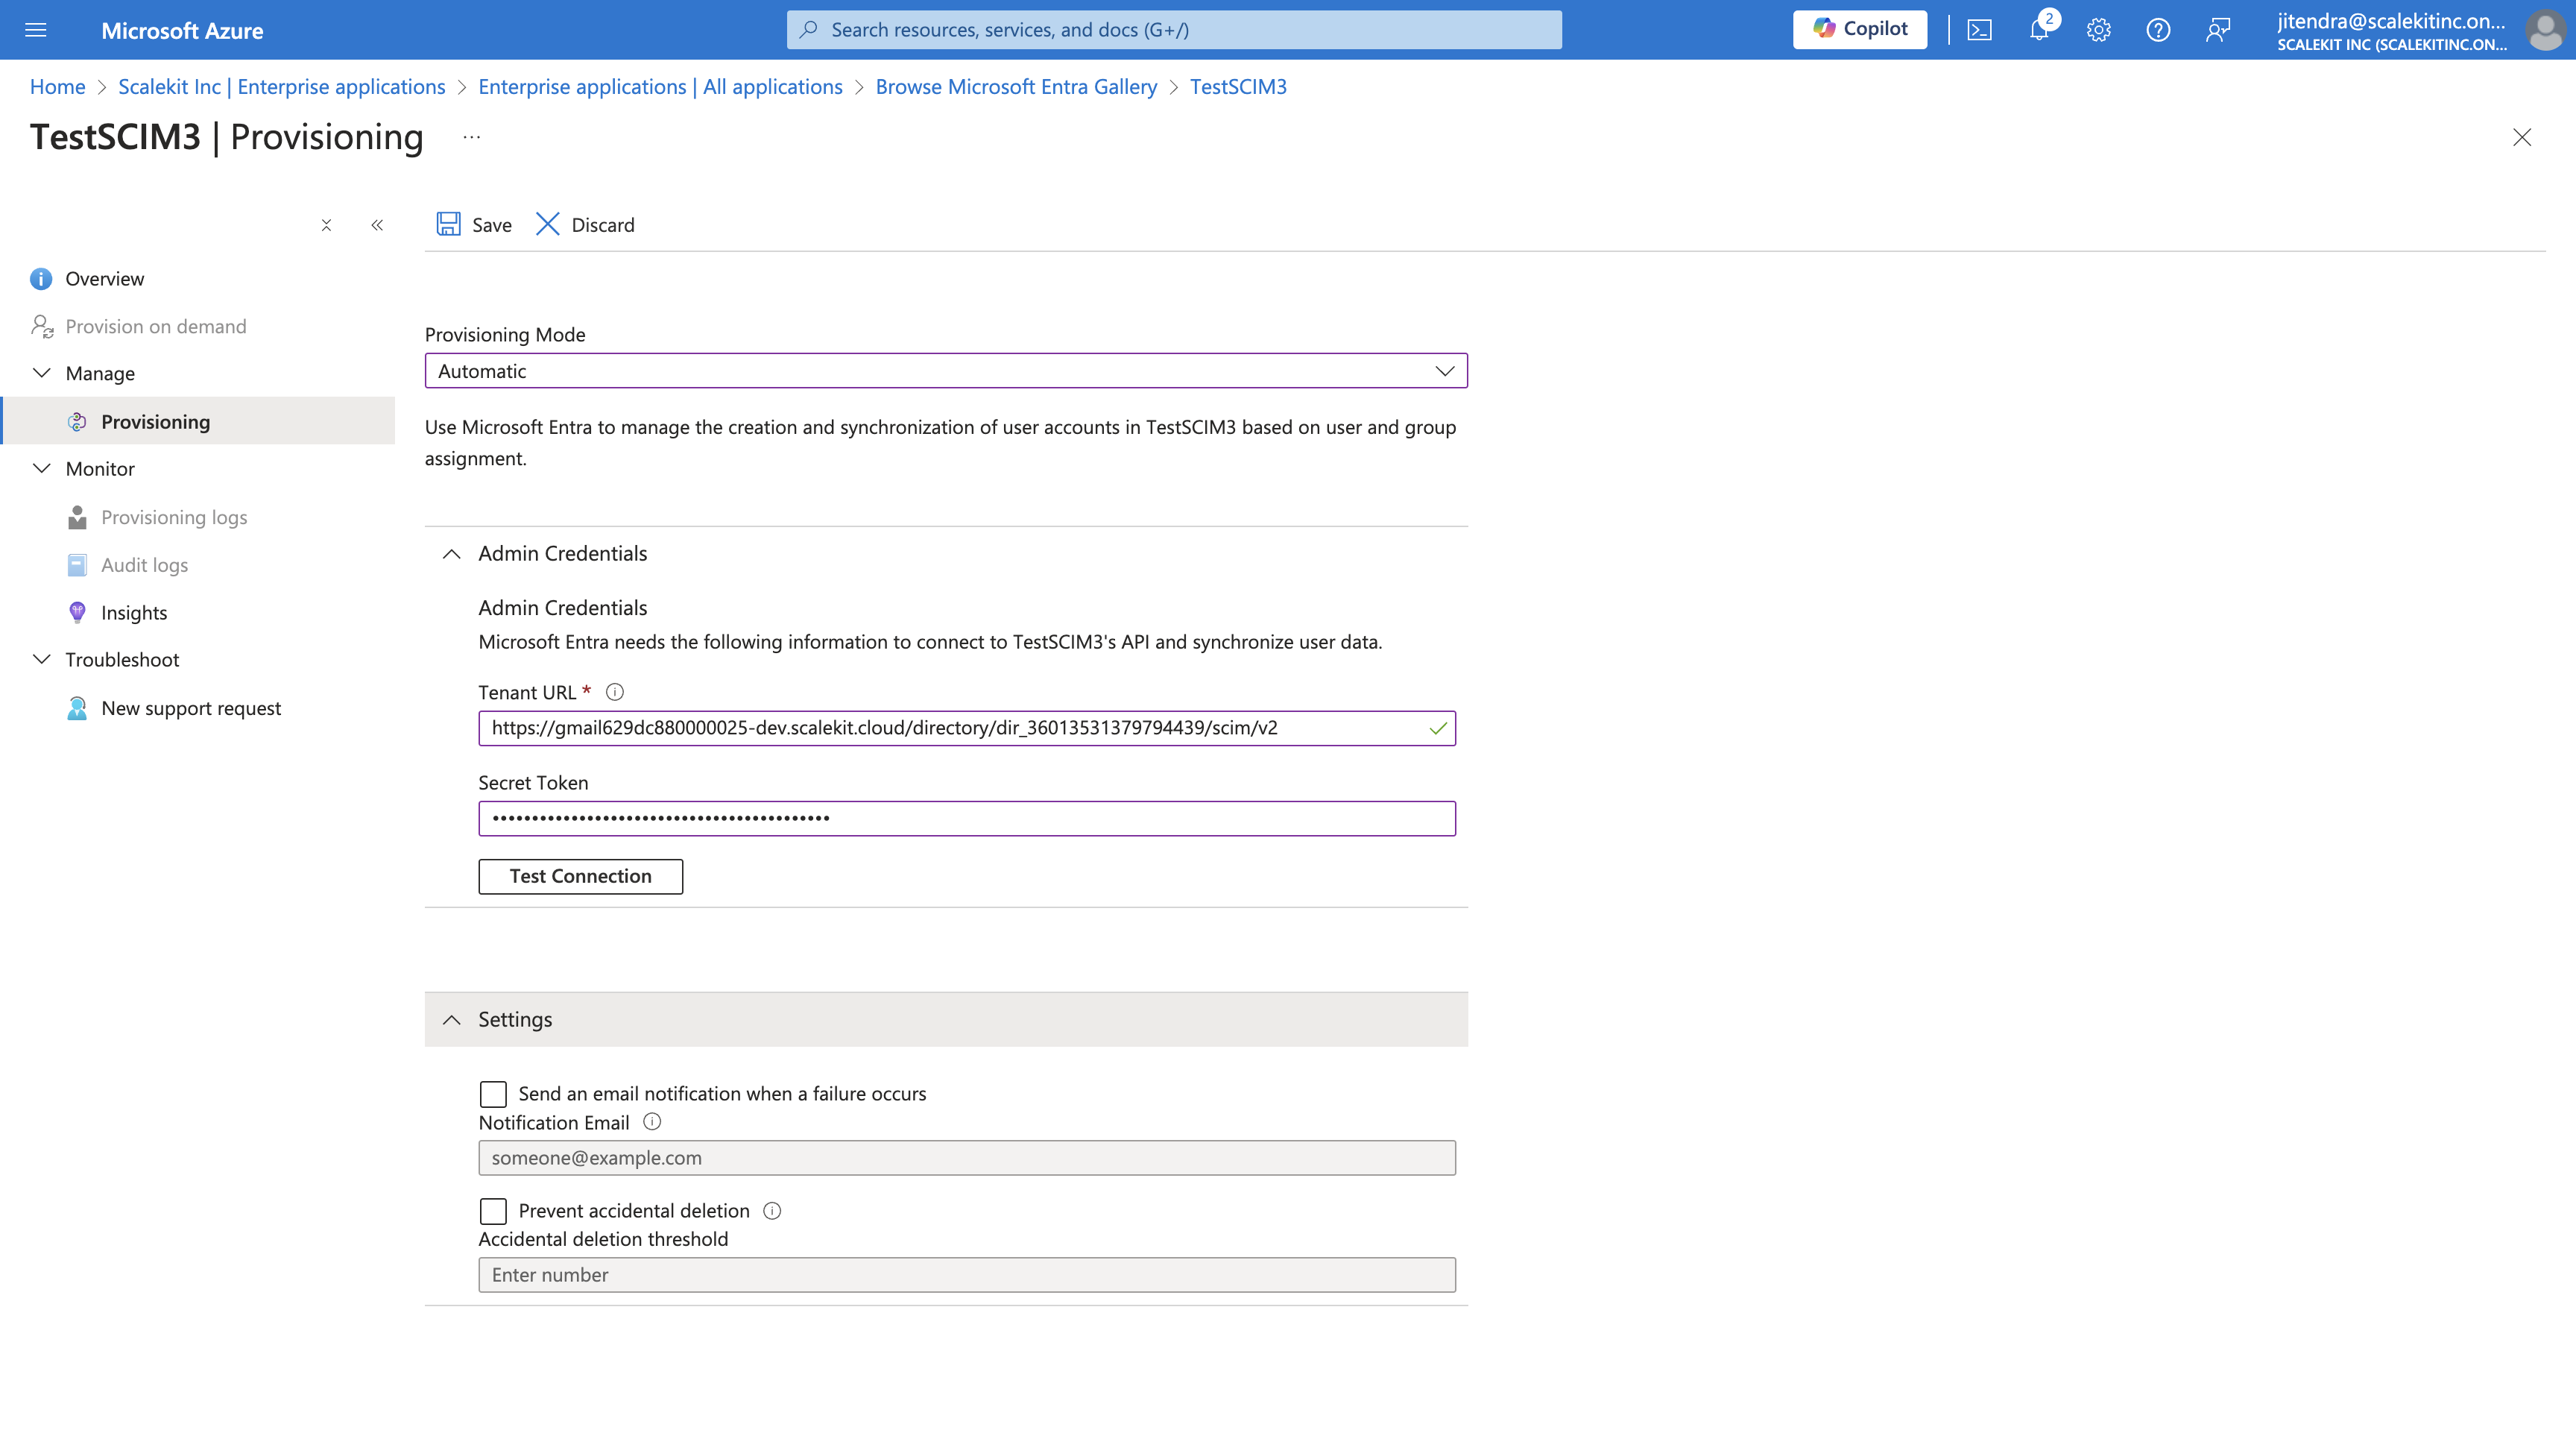Click into the Tenant URL field
Viewport: 2576px width, 1430px height.
click(967, 728)
